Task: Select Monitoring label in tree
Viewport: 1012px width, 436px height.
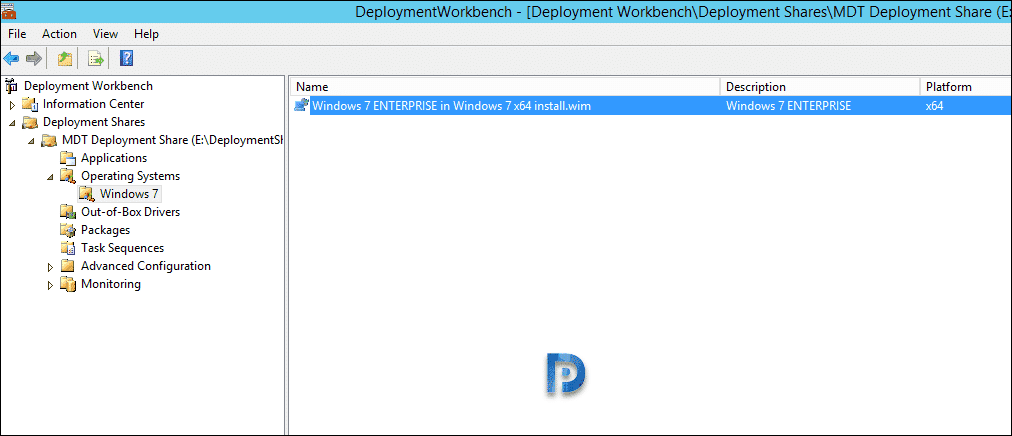Action: (x=111, y=284)
